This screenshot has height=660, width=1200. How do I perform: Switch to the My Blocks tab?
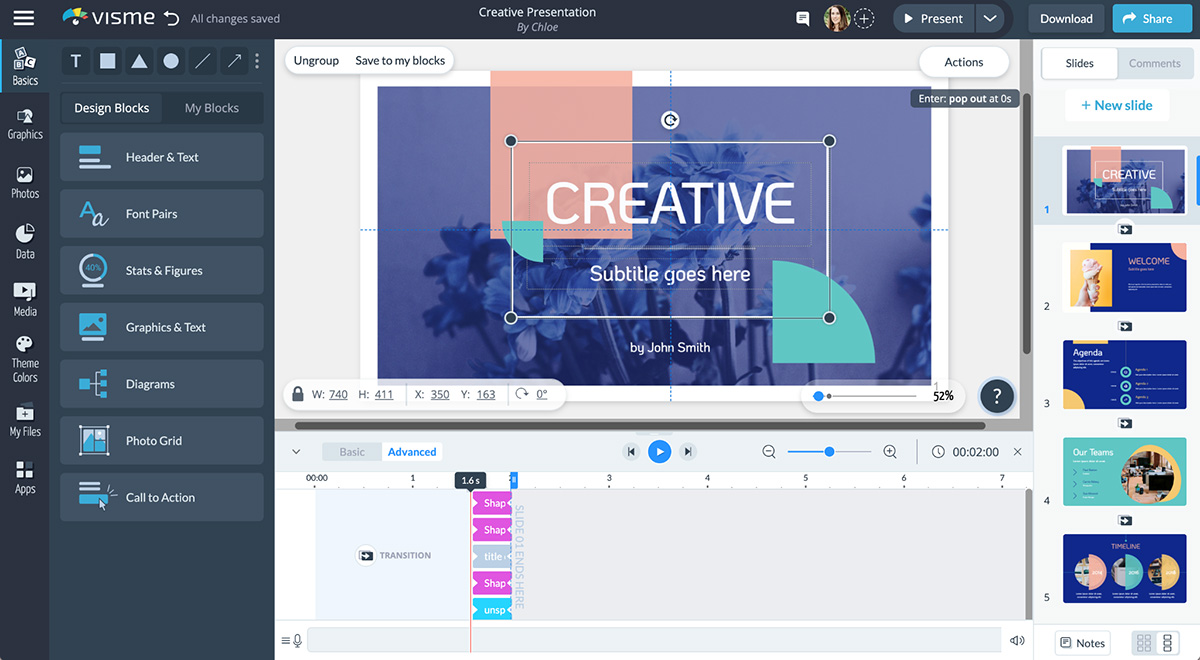[211, 107]
